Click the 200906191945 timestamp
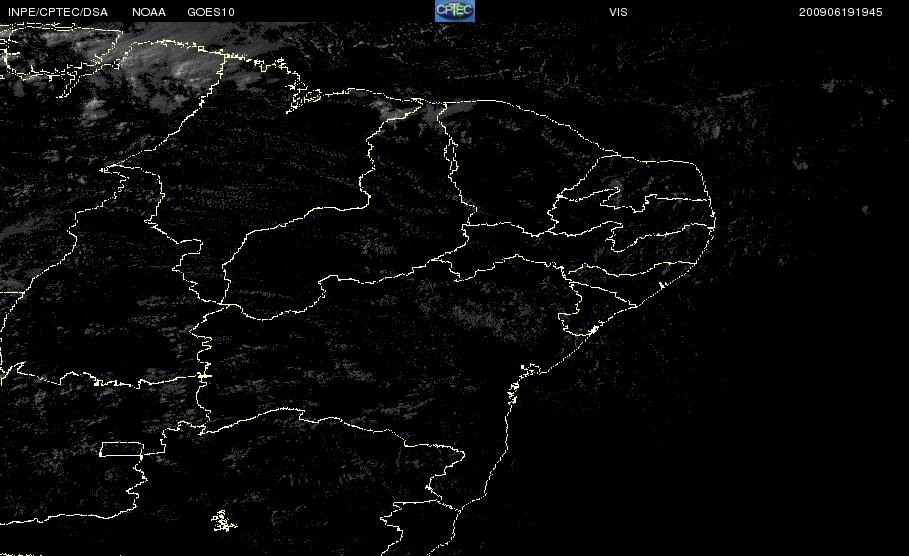 841,12
